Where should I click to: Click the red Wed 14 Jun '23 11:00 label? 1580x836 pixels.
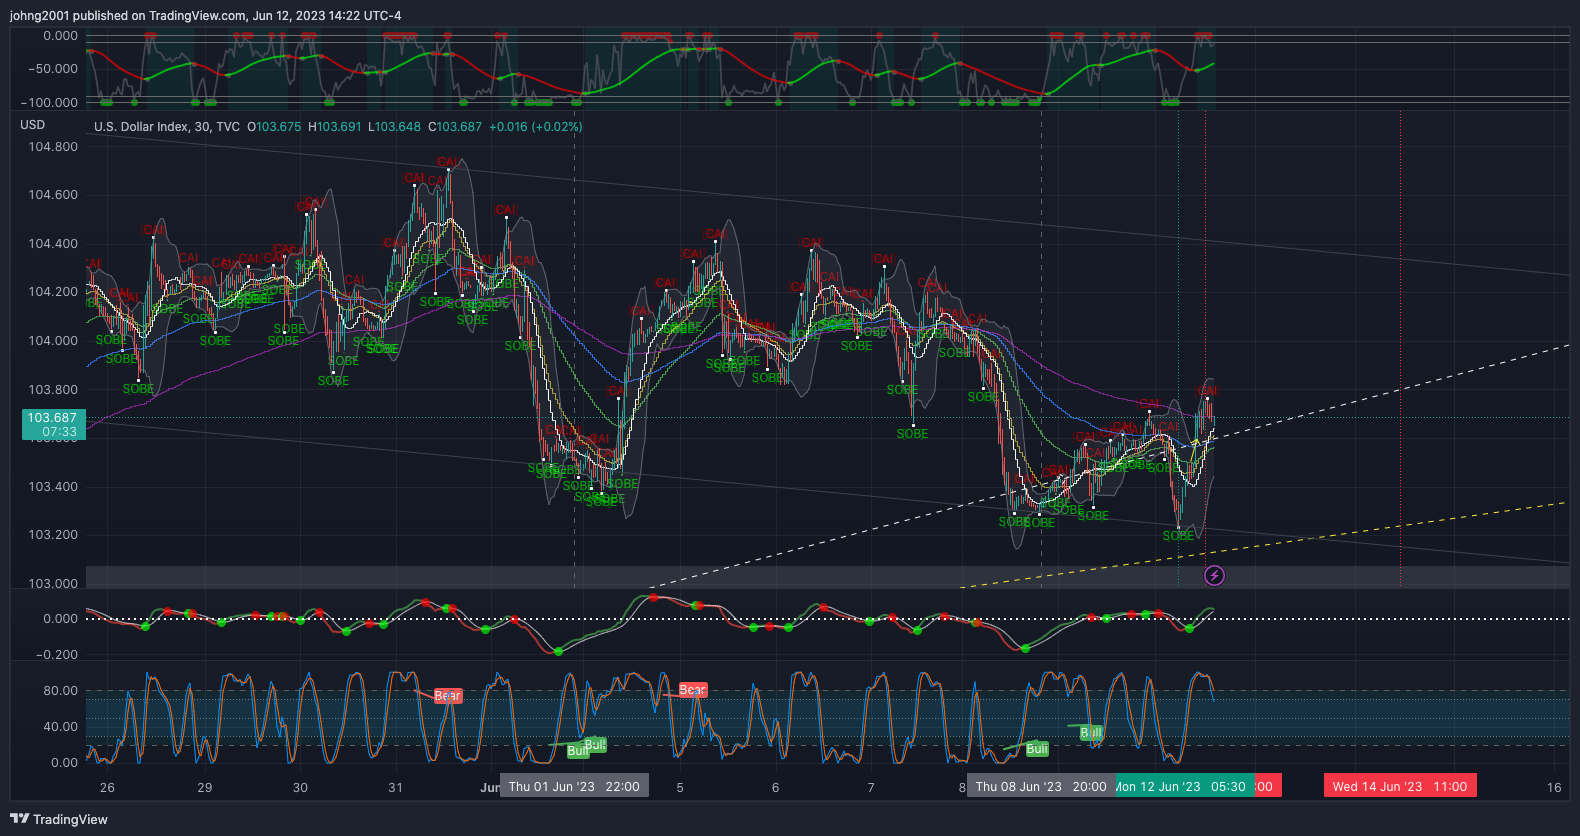click(1400, 786)
